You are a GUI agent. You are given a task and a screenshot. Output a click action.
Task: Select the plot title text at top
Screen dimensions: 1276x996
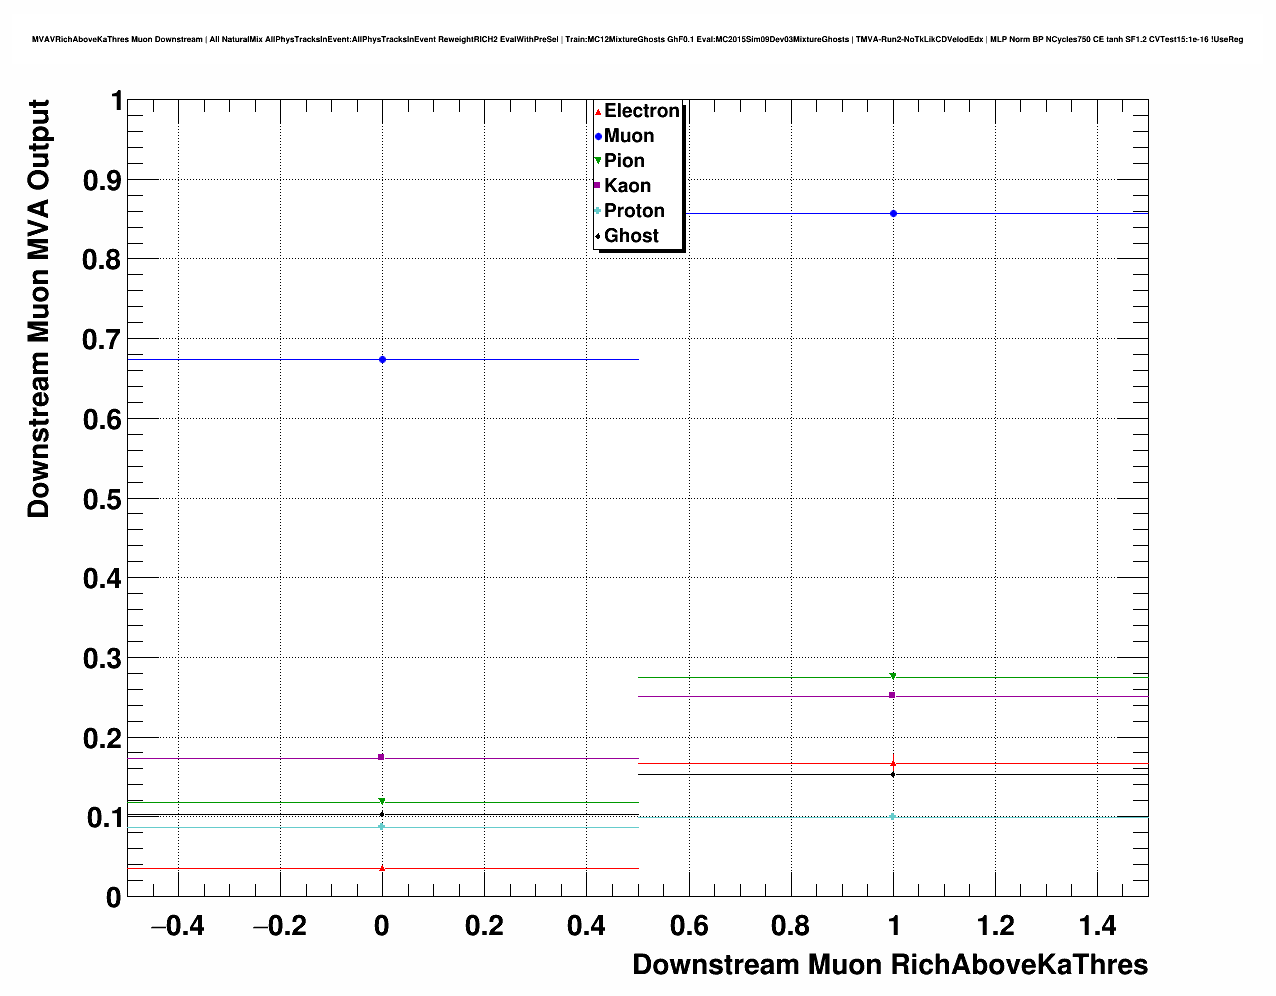tap(637, 39)
